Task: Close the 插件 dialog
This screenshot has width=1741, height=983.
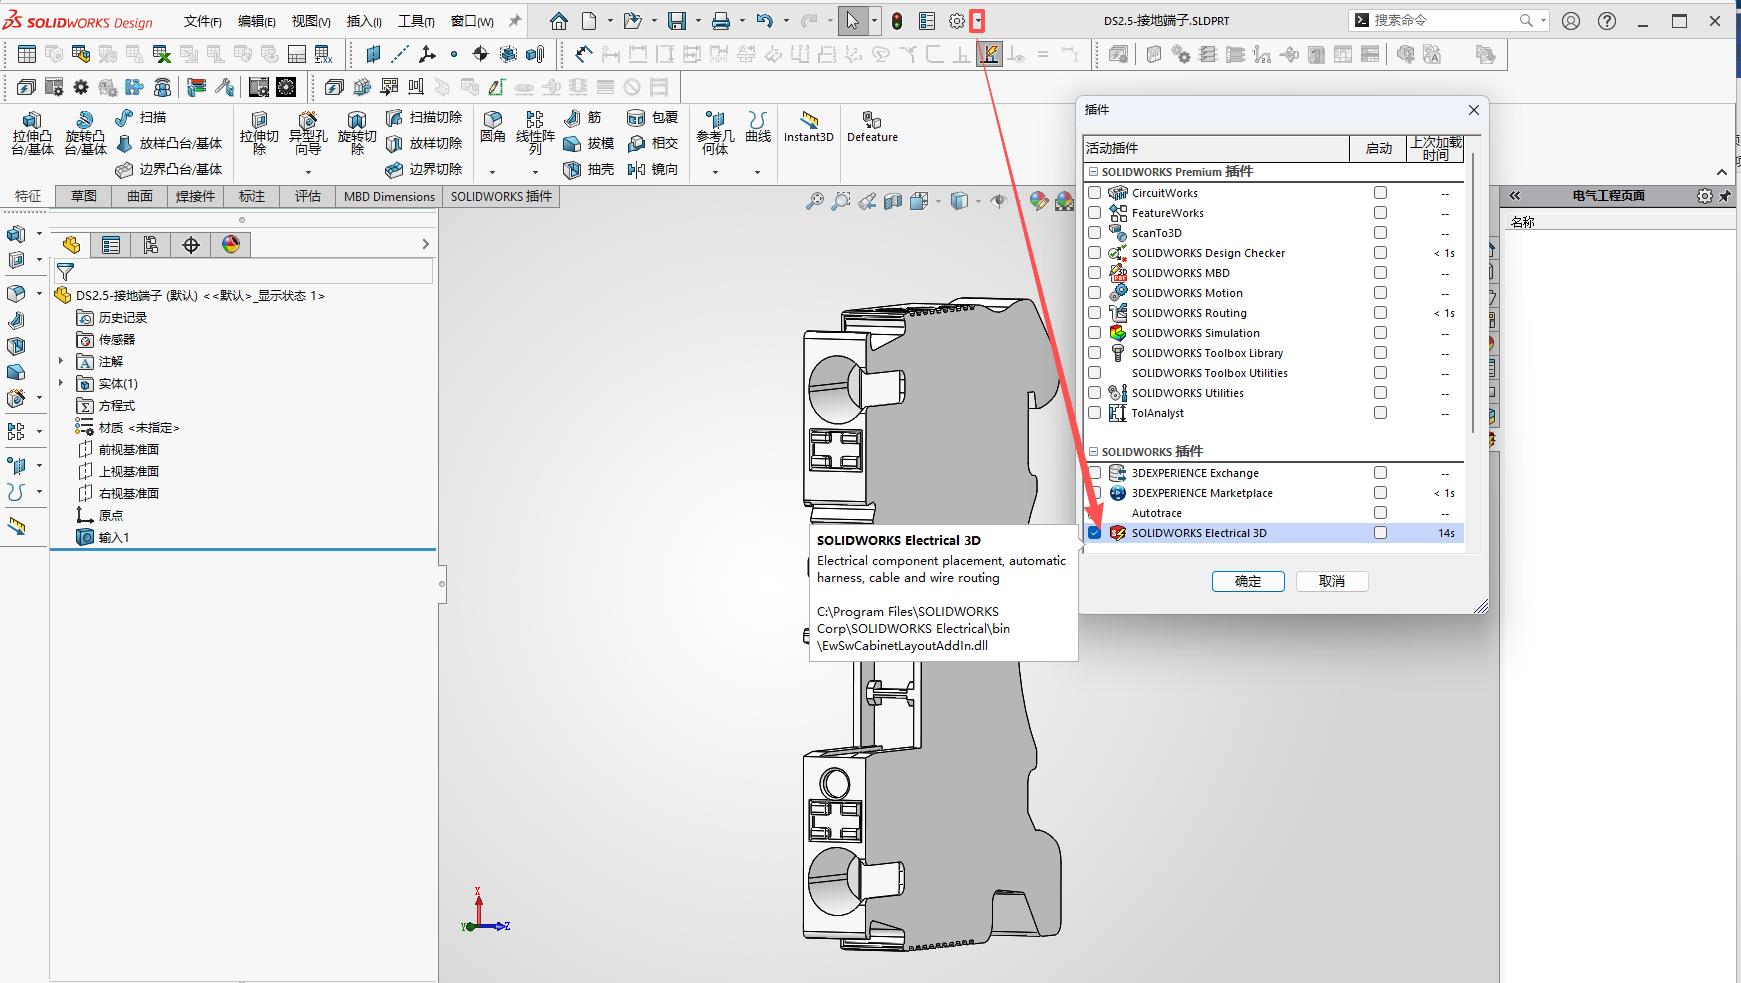Action: 1473,110
